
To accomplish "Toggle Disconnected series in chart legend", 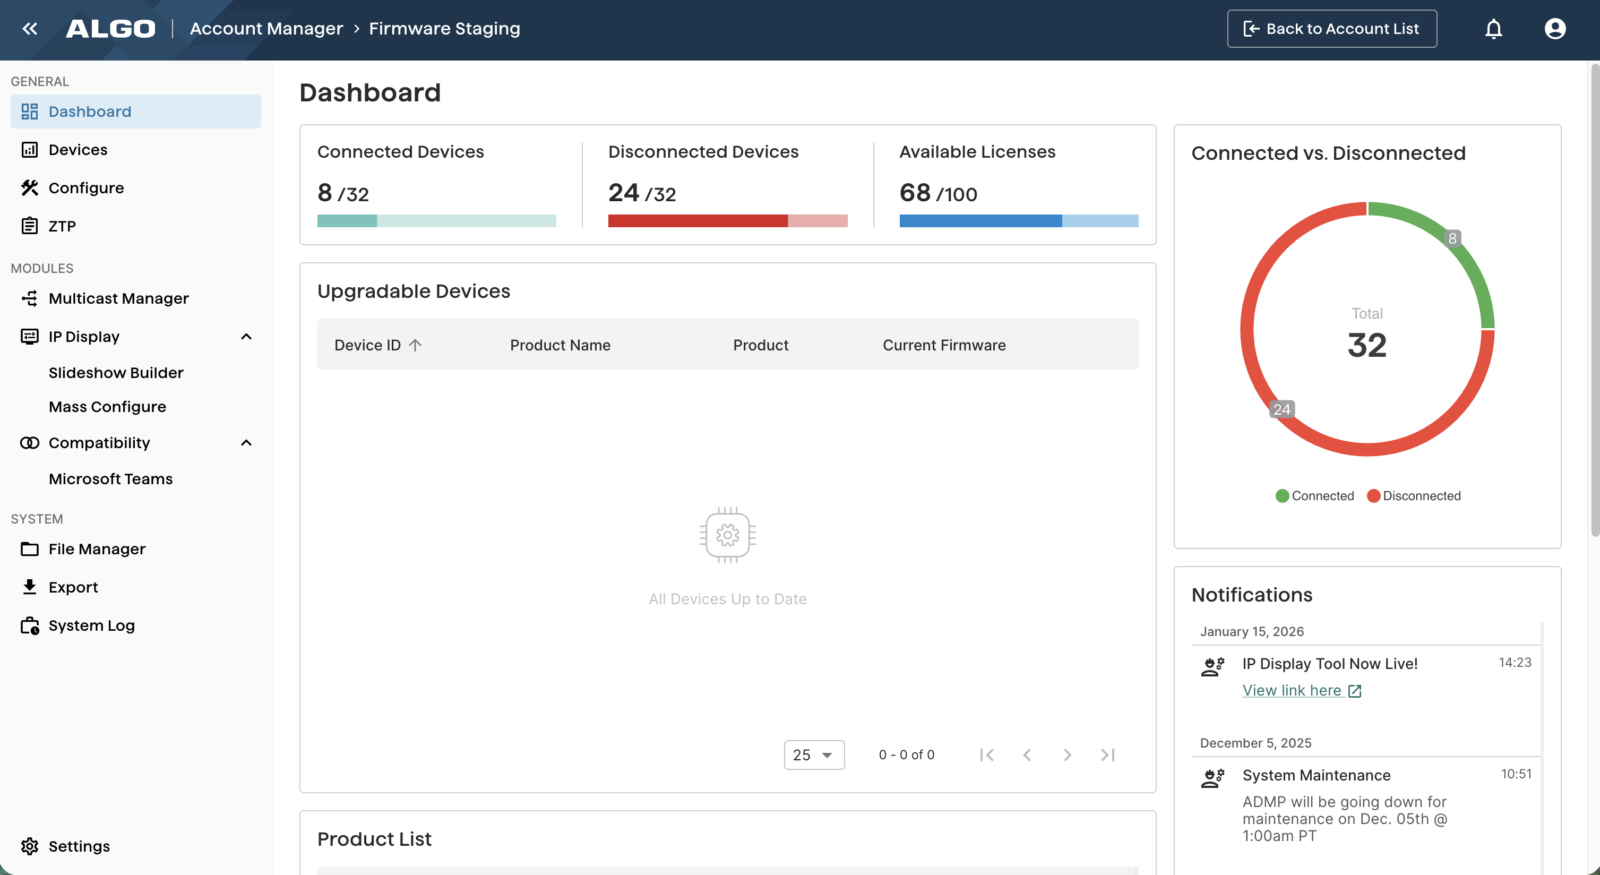I will click(x=1413, y=496).
